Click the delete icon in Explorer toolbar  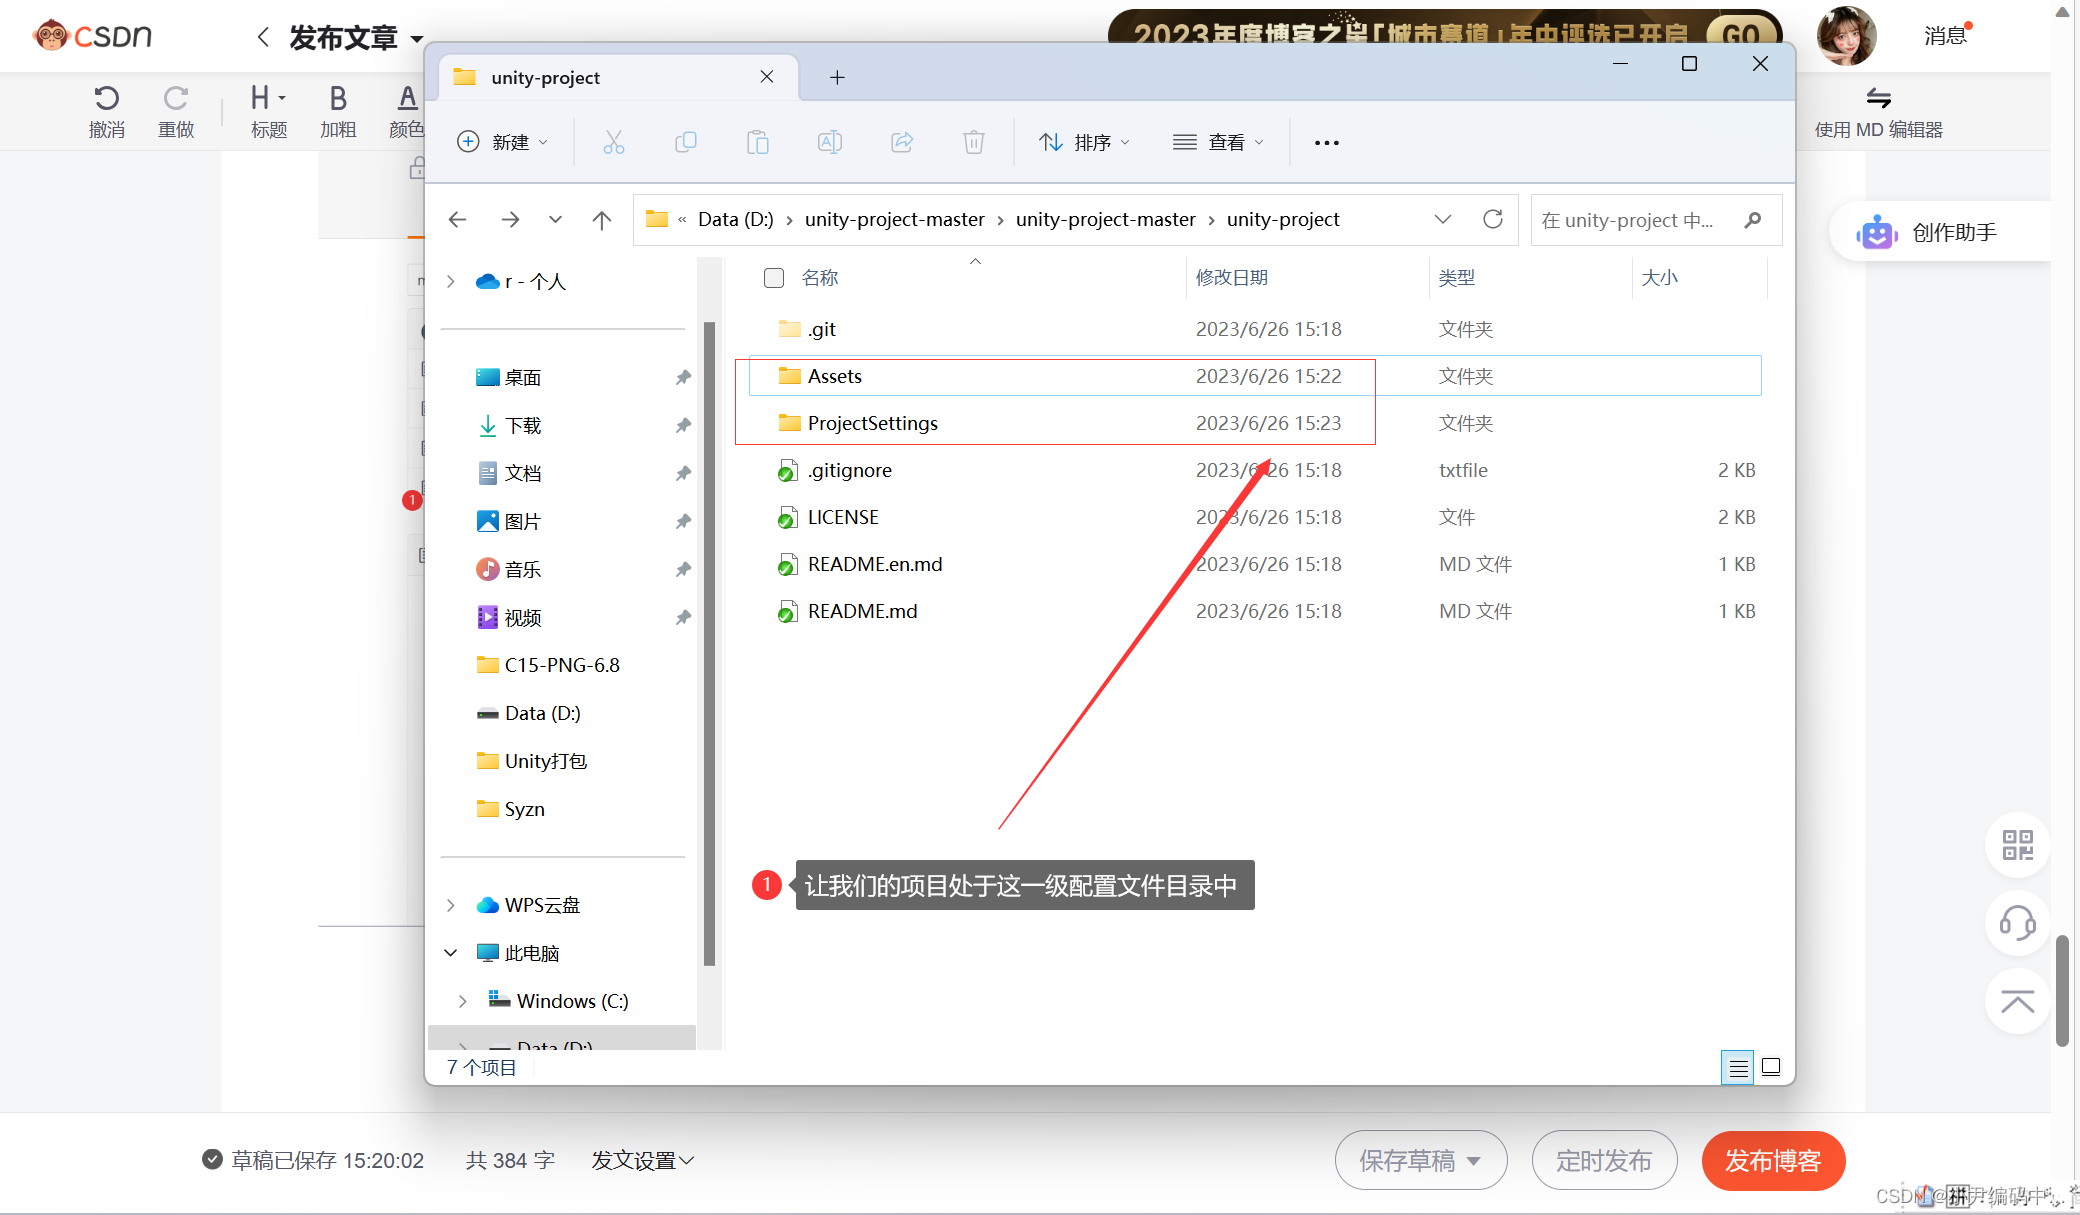973,142
